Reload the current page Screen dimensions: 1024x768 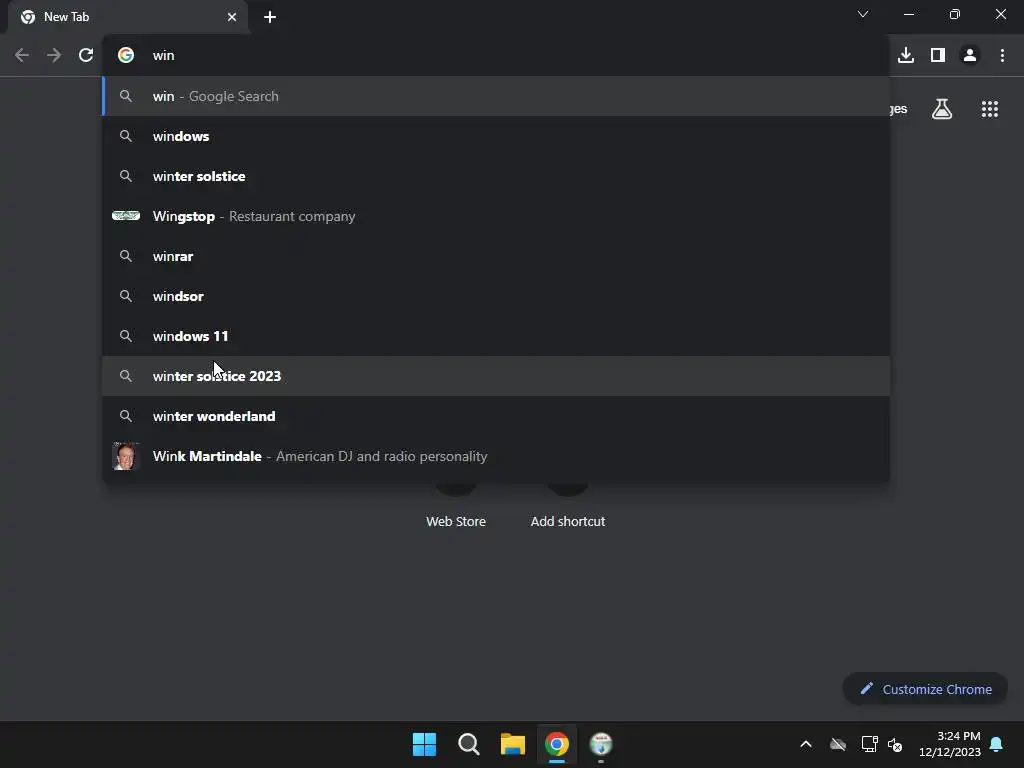coord(86,56)
